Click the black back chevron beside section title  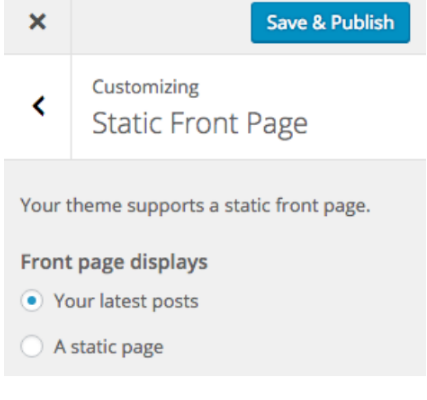click(39, 106)
